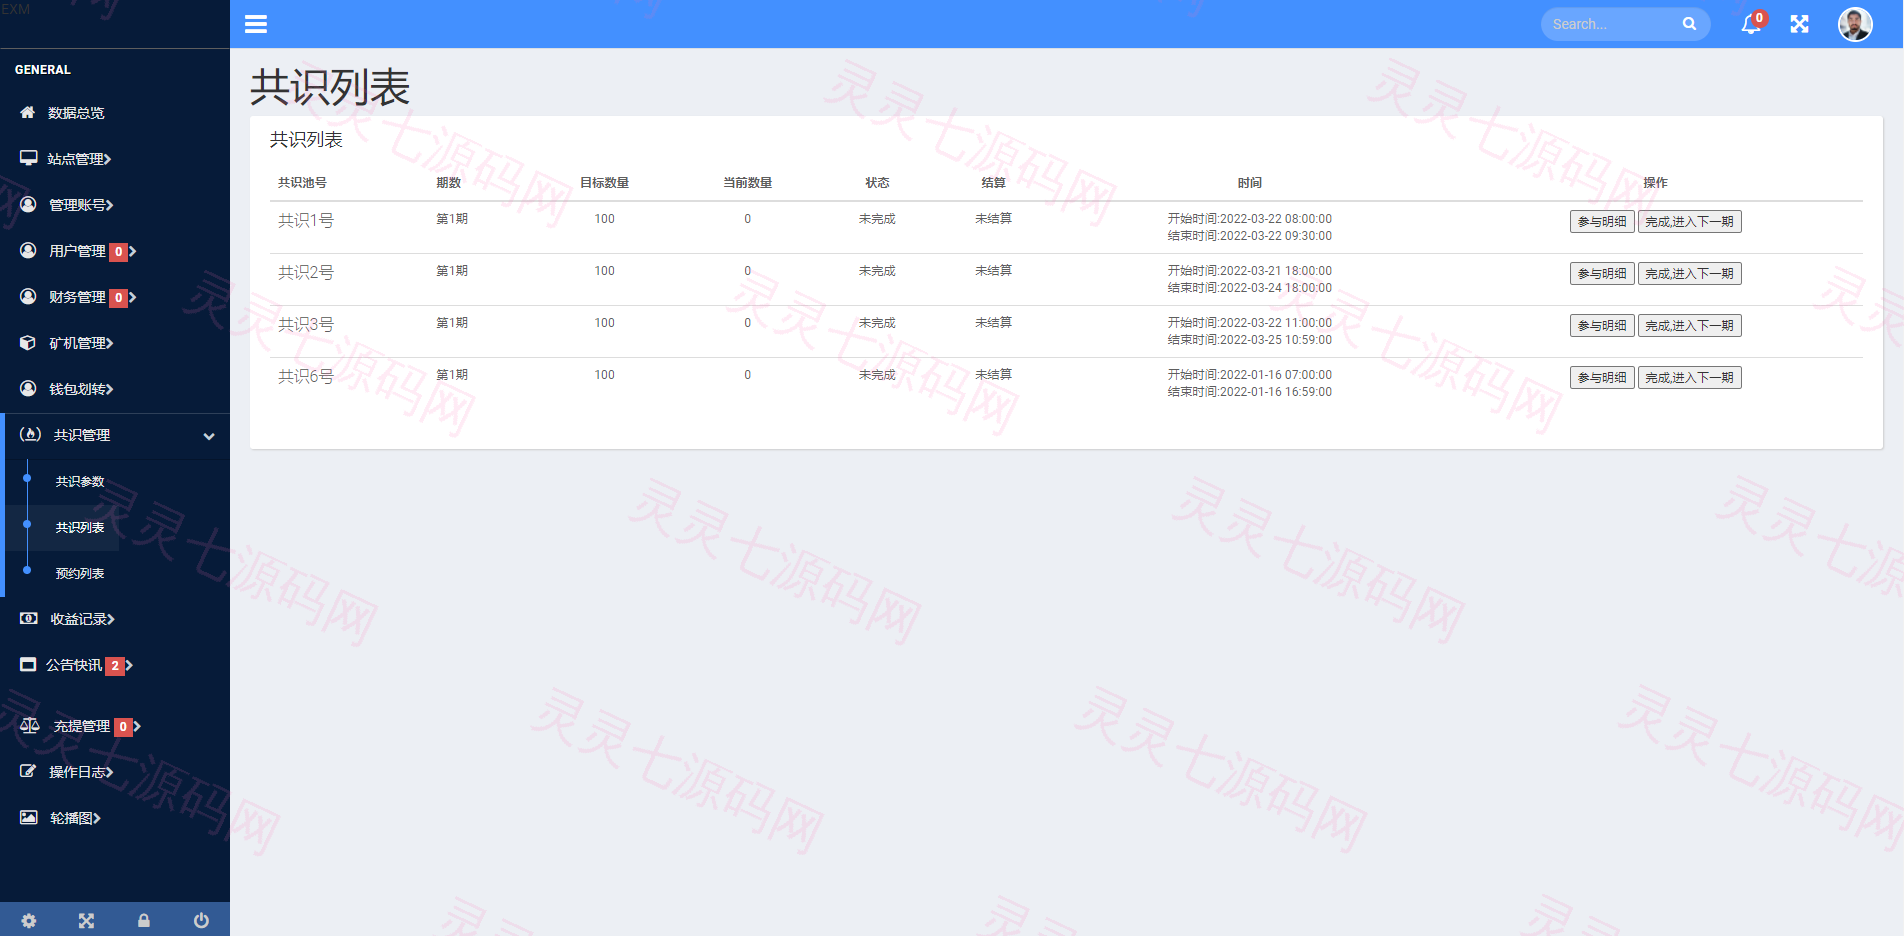Click the home icon beside 数据总览
Image resolution: width=1904 pixels, height=936 pixels.
[x=28, y=112]
